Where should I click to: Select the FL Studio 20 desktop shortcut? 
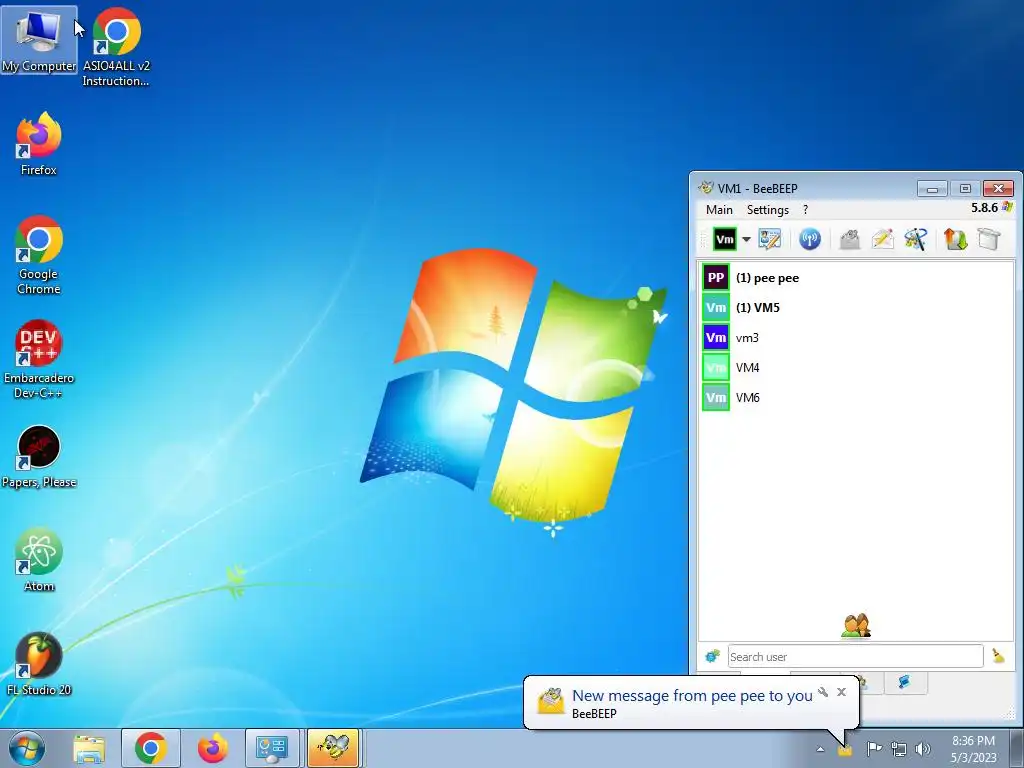click(39, 664)
